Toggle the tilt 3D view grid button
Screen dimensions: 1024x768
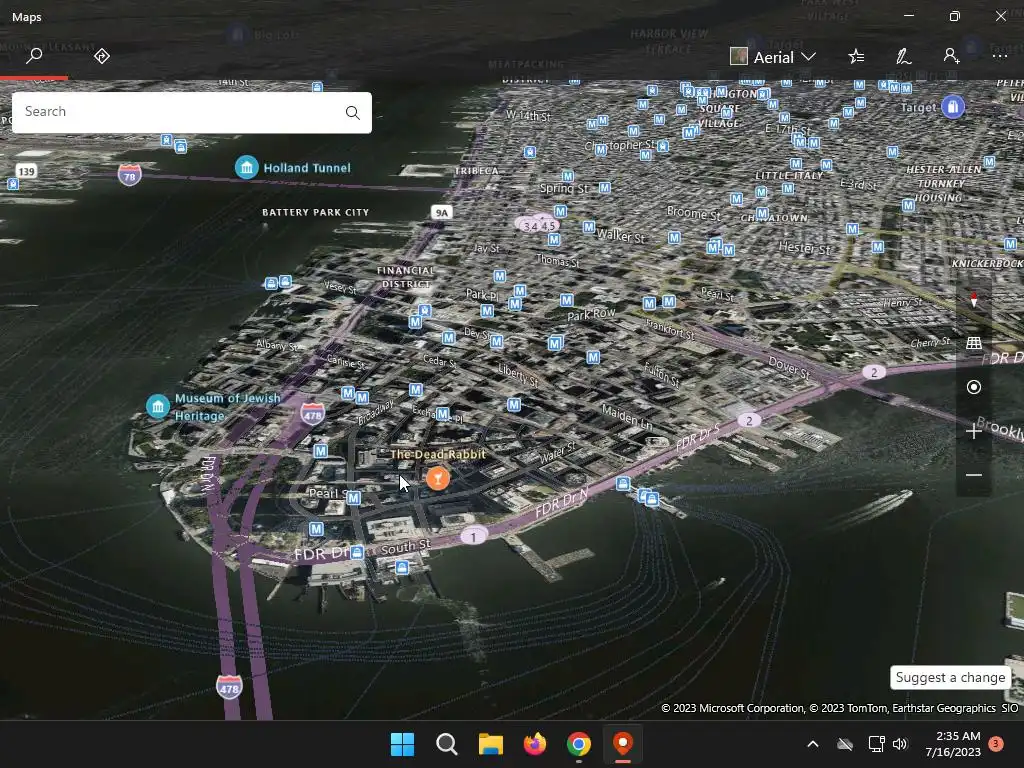[x=974, y=343]
